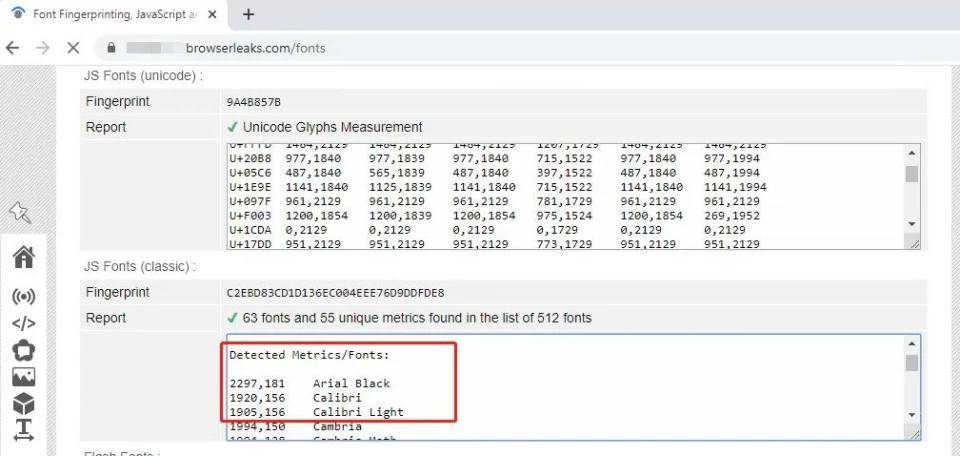The width and height of the screenshot is (960, 456).
Task: Go forward to the next page
Action: pyautogui.click(x=42, y=48)
